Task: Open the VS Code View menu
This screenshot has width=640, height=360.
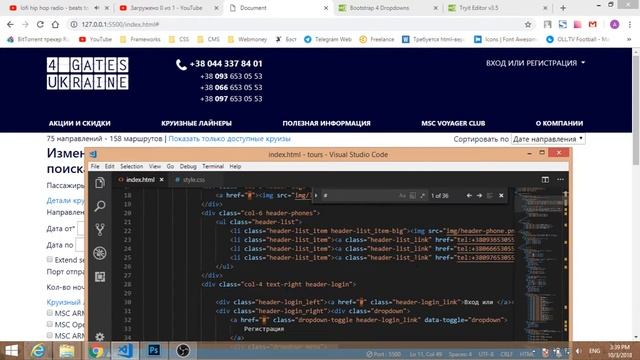Action: pyautogui.click(x=155, y=166)
